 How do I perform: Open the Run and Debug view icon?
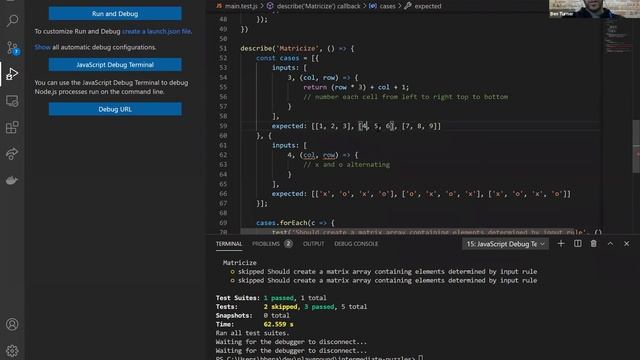coord(12,74)
